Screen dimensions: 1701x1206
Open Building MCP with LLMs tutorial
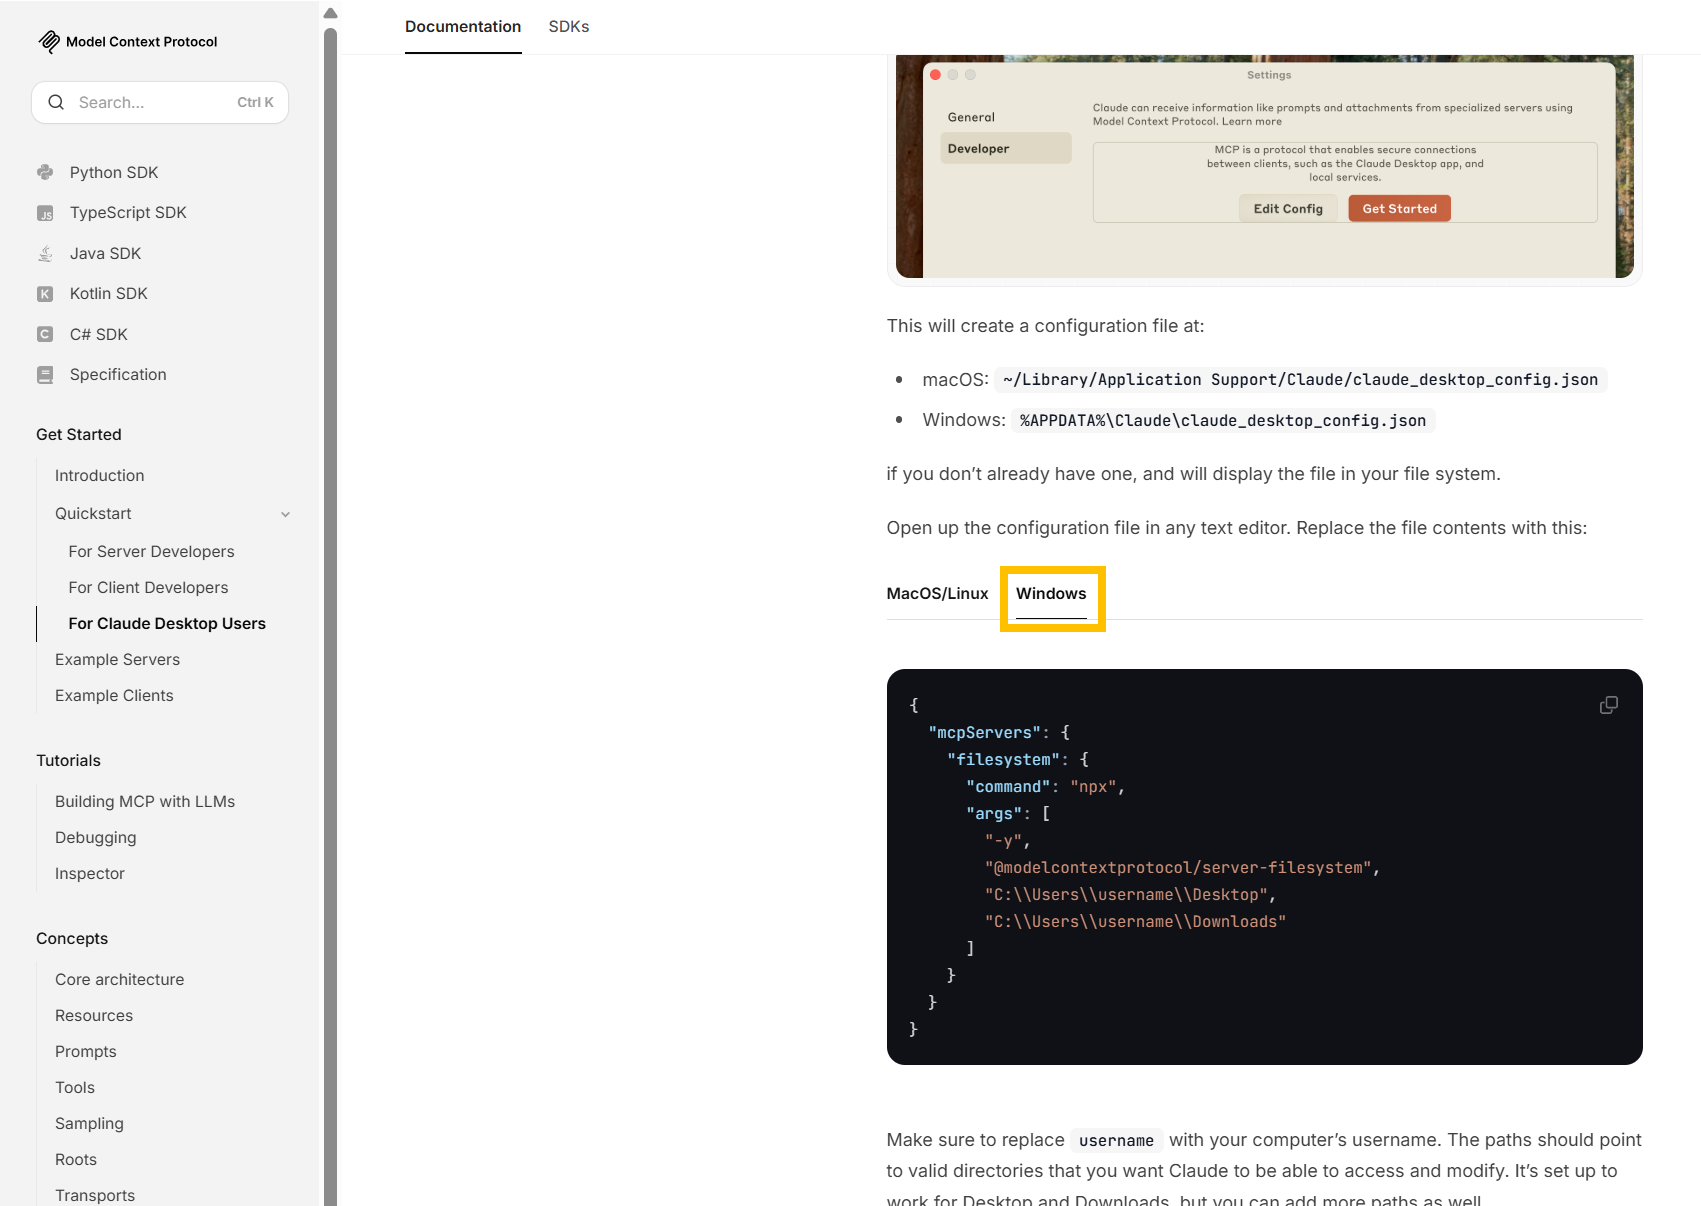(145, 802)
